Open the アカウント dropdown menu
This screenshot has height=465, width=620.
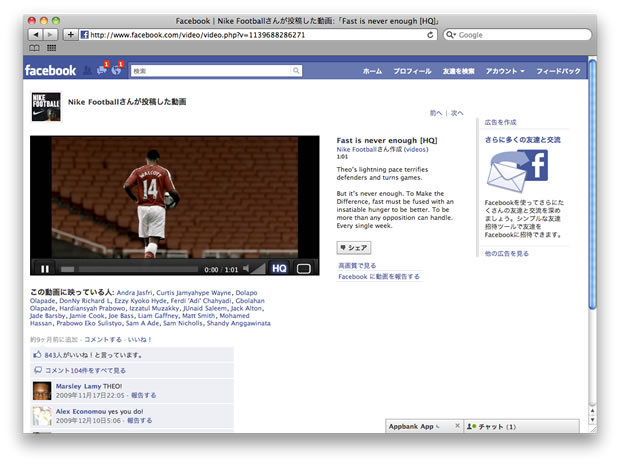tap(505, 71)
